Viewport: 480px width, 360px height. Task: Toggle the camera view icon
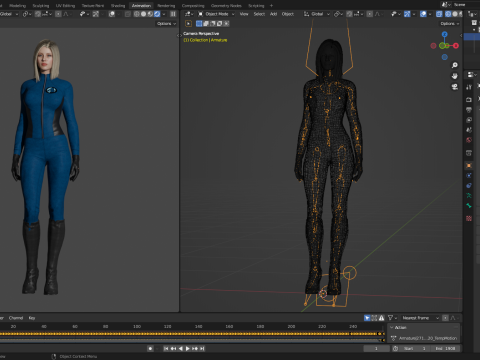[x=455, y=87]
